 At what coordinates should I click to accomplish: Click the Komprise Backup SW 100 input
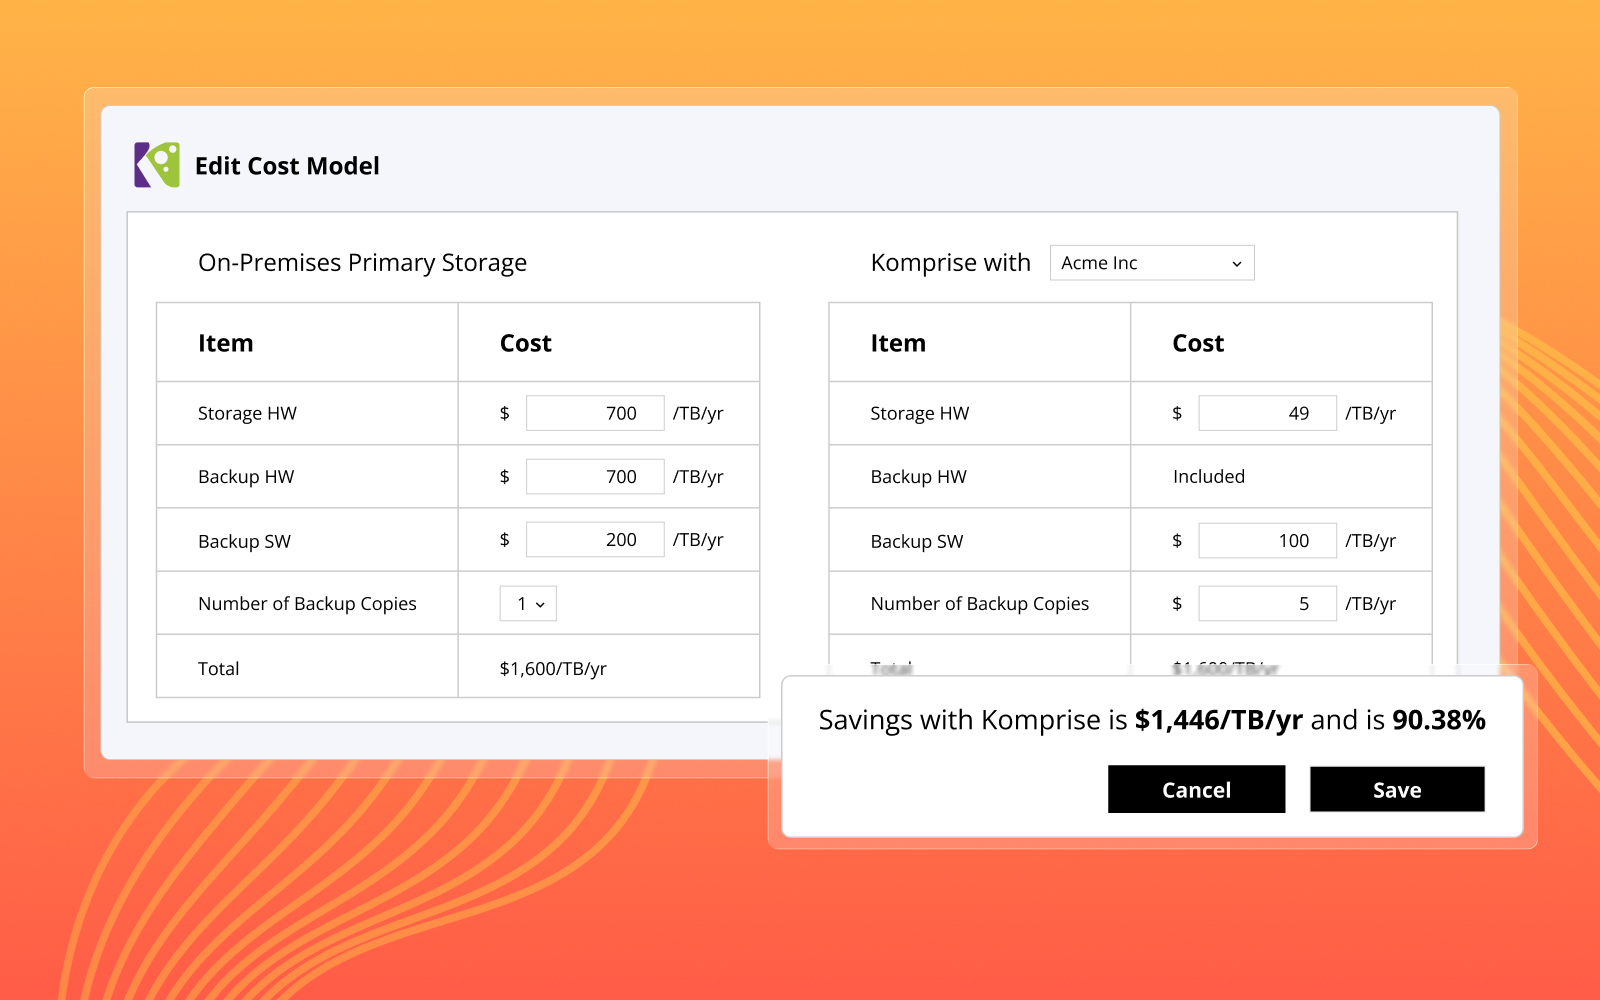coord(1267,540)
